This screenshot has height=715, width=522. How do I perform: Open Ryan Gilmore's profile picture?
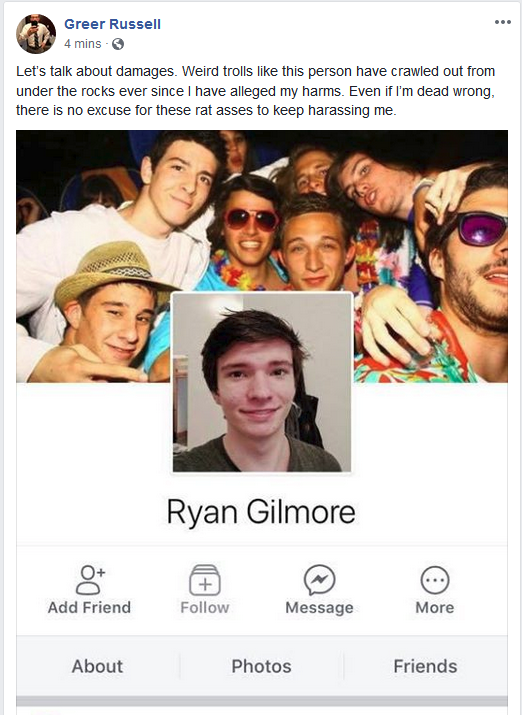262,382
